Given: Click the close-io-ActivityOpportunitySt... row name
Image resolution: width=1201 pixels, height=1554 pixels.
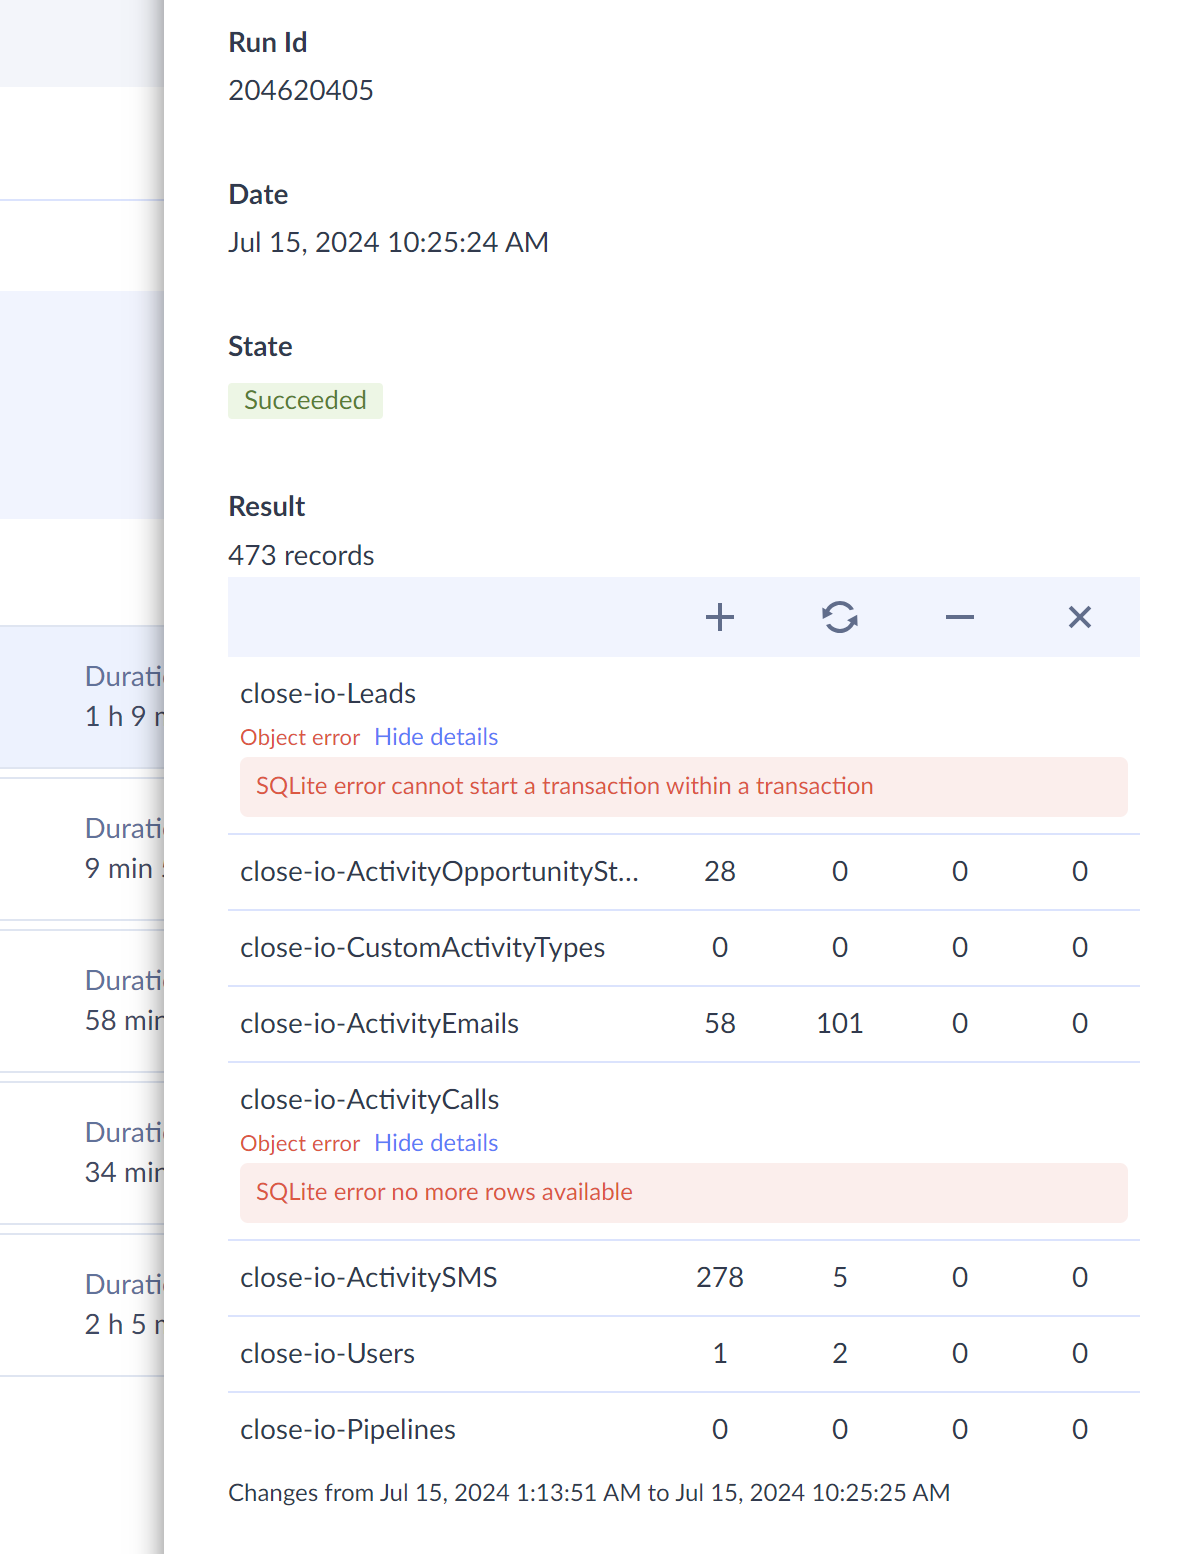Looking at the screenshot, I should (x=439, y=871).
